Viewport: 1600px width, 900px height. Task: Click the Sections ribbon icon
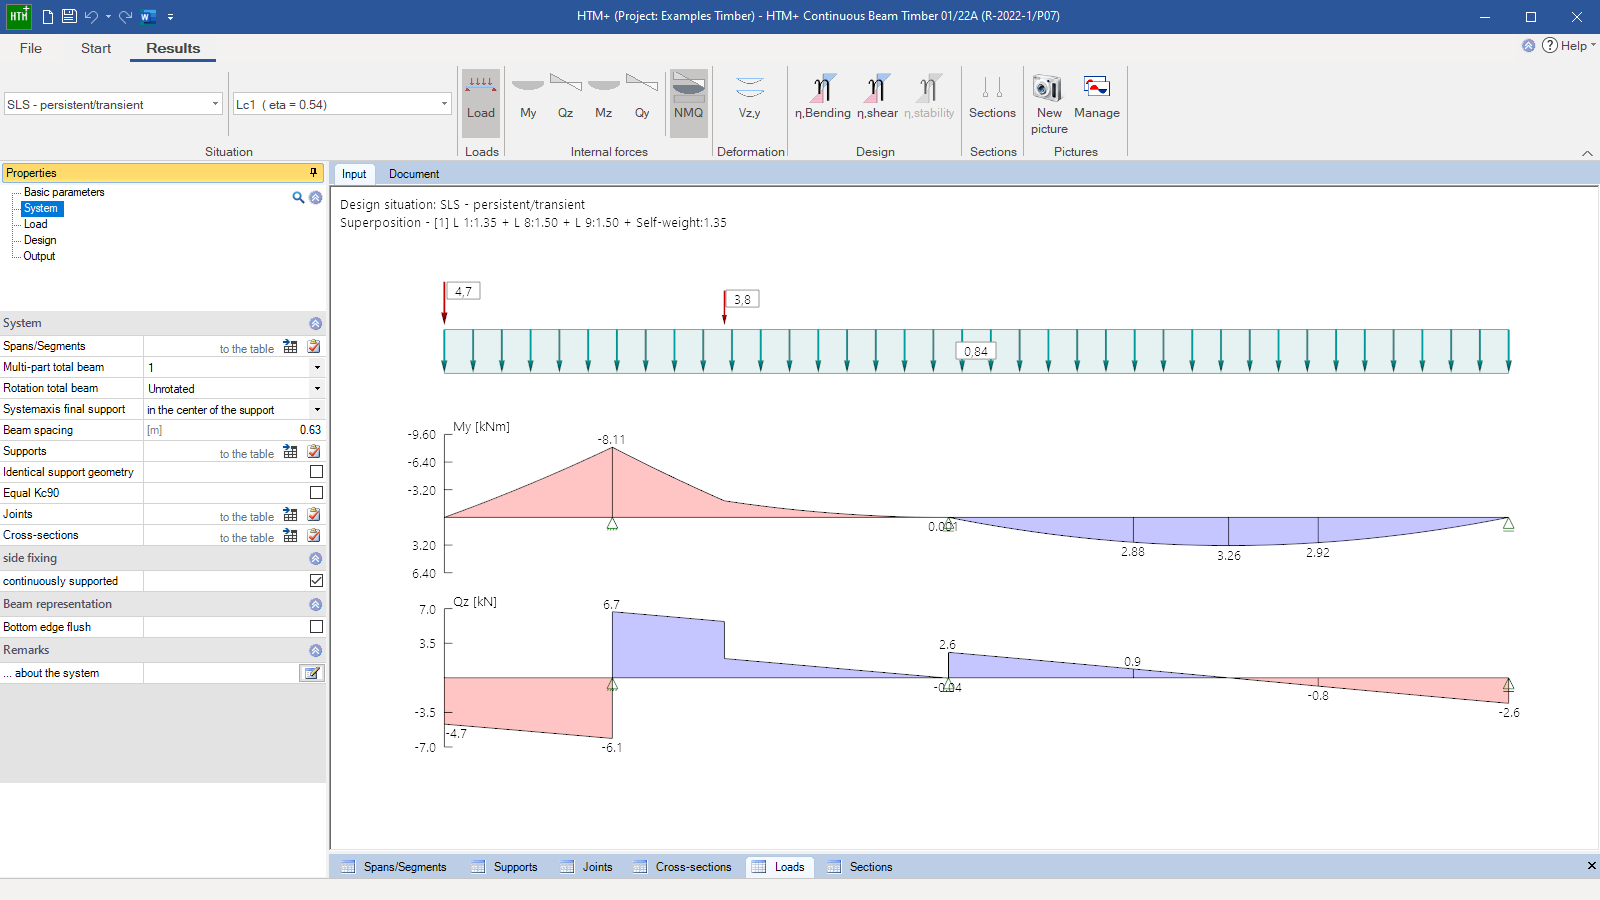(992, 97)
